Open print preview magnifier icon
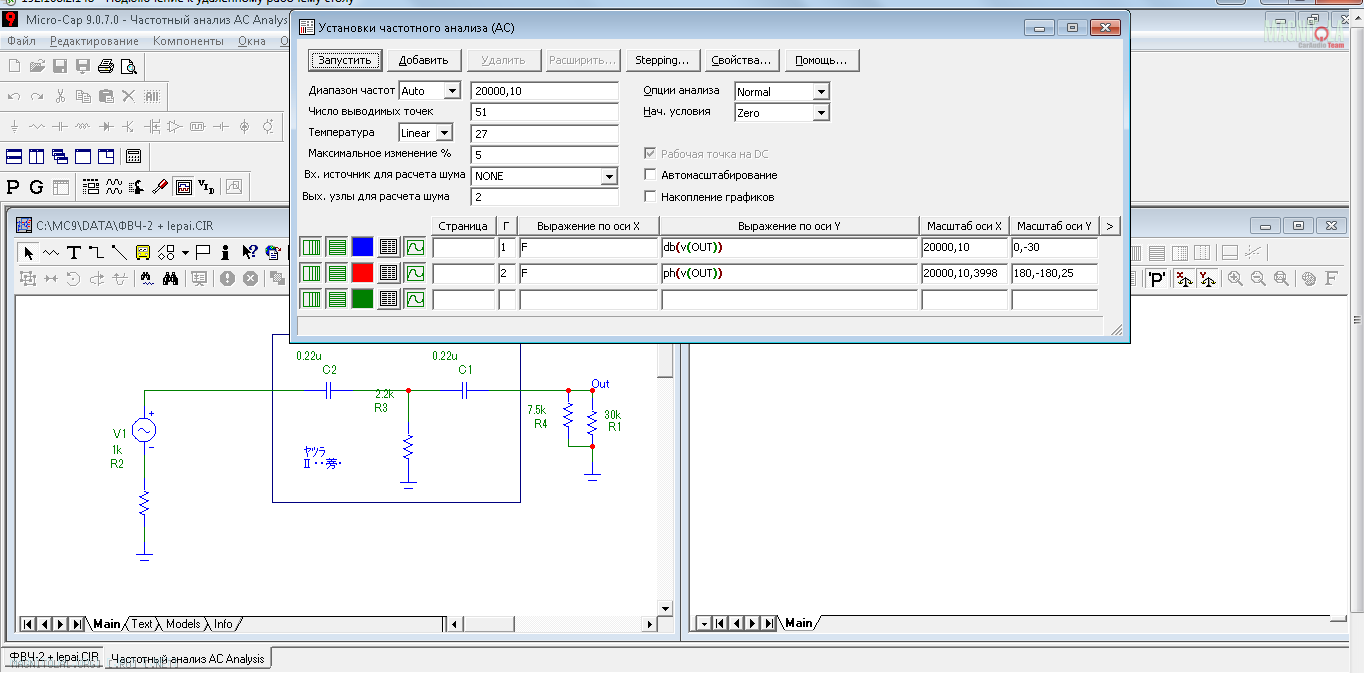The image size is (1364, 673). (x=128, y=67)
